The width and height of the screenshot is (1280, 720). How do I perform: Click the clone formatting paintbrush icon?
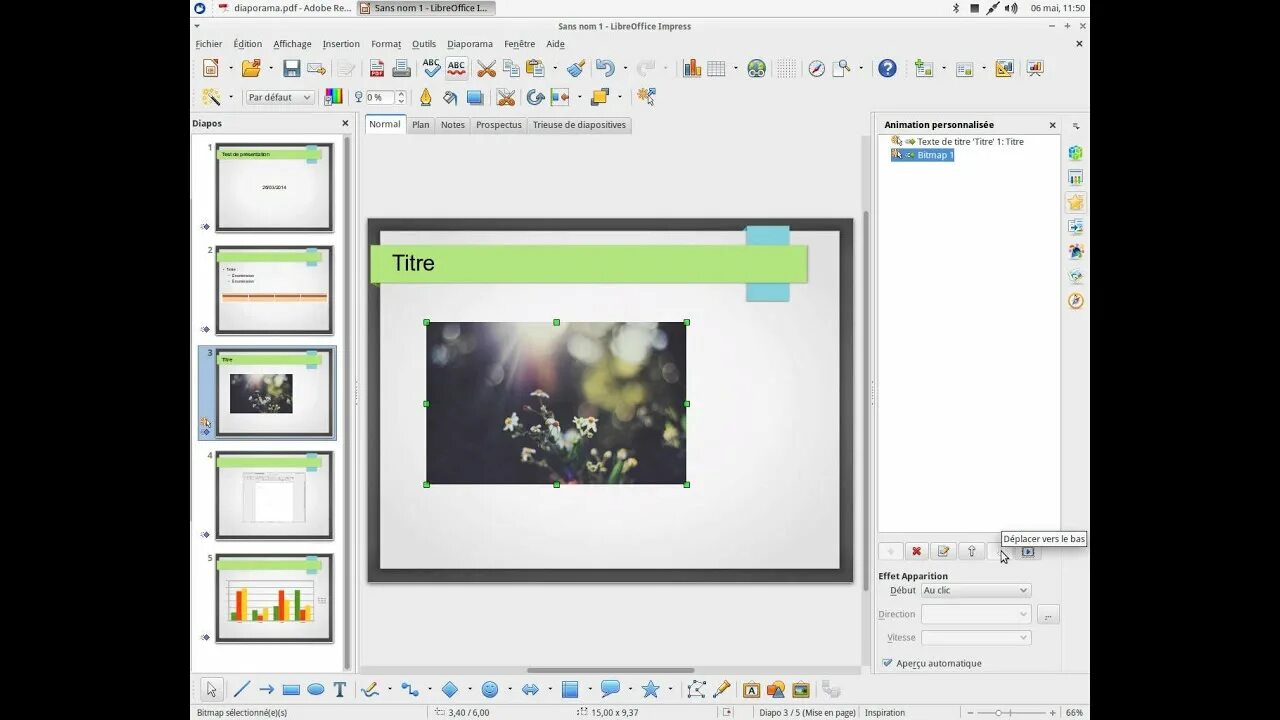576,68
